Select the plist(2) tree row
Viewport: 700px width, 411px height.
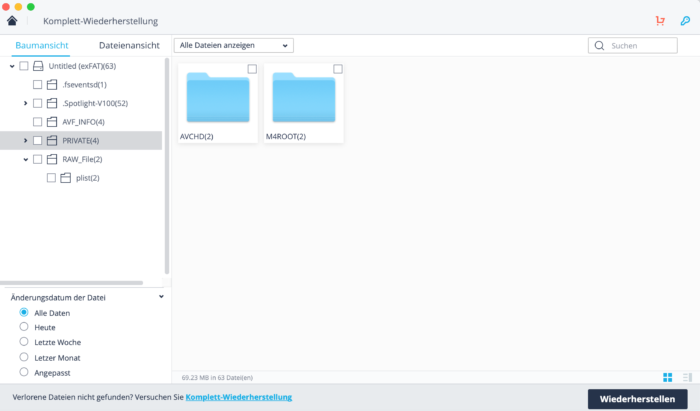(81, 178)
